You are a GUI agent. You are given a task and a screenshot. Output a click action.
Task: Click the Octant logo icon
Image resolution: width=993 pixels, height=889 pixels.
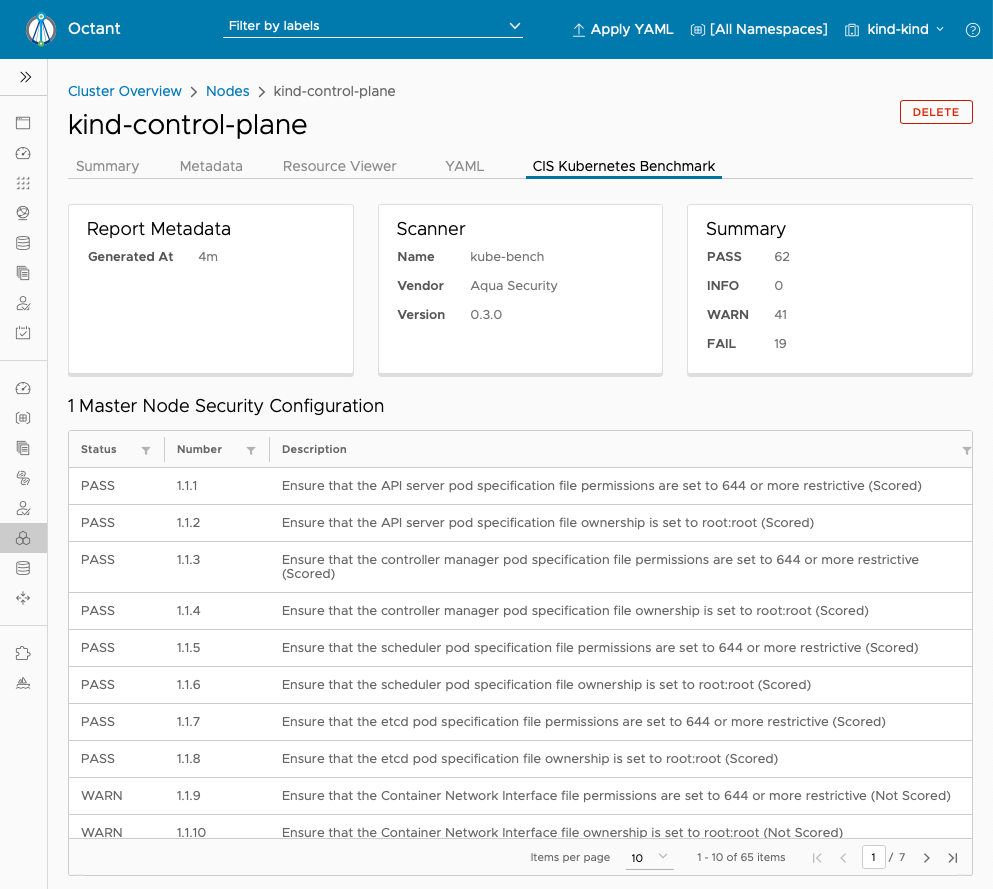pos(41,29)
